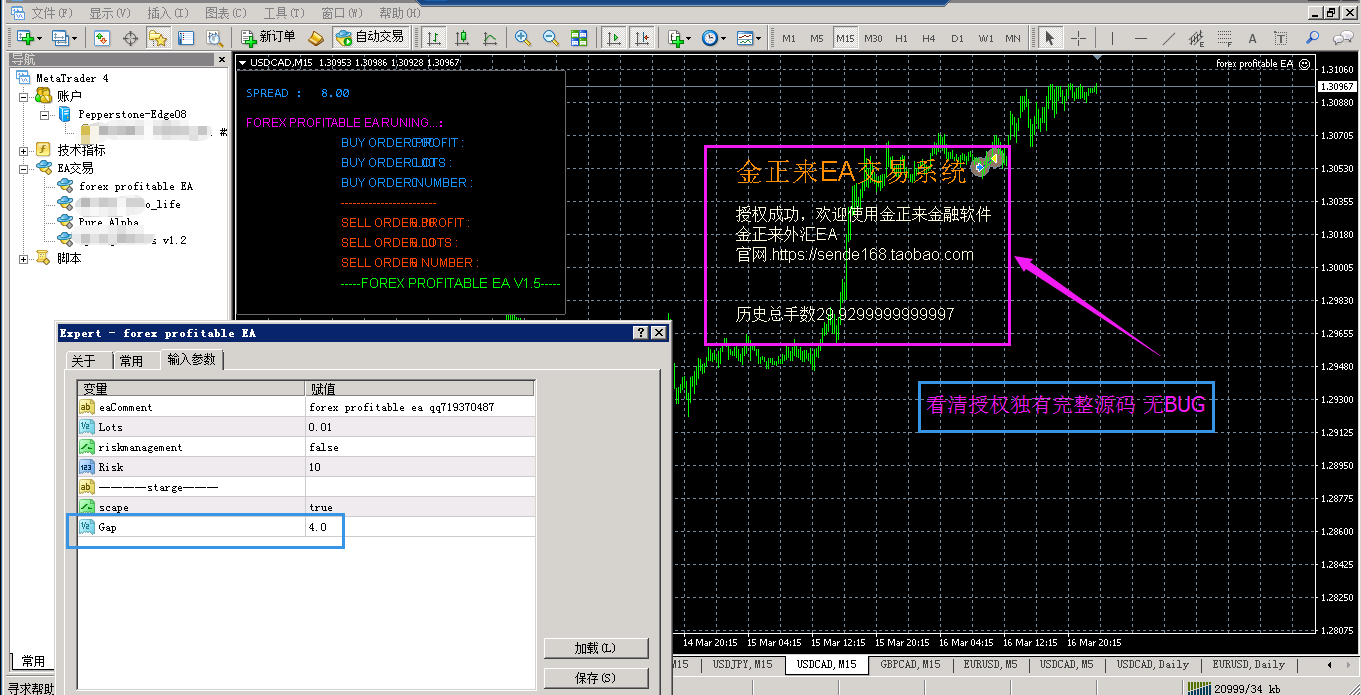This screenshot has height=695, width=1361.
Task: Collapse the EA交易 tree node
Action: [x=24, y=168]
